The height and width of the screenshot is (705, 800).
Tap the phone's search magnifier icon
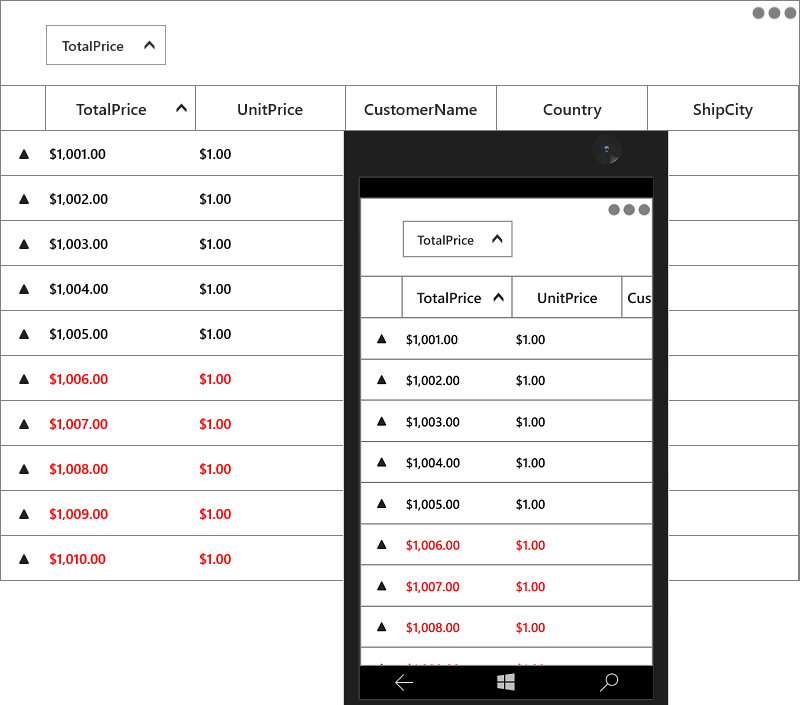609,682
